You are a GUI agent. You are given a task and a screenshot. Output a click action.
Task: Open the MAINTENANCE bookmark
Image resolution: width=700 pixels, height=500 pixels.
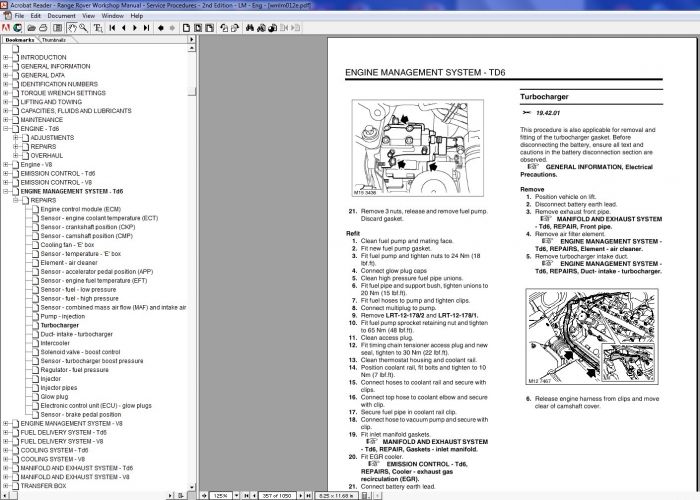42,120
